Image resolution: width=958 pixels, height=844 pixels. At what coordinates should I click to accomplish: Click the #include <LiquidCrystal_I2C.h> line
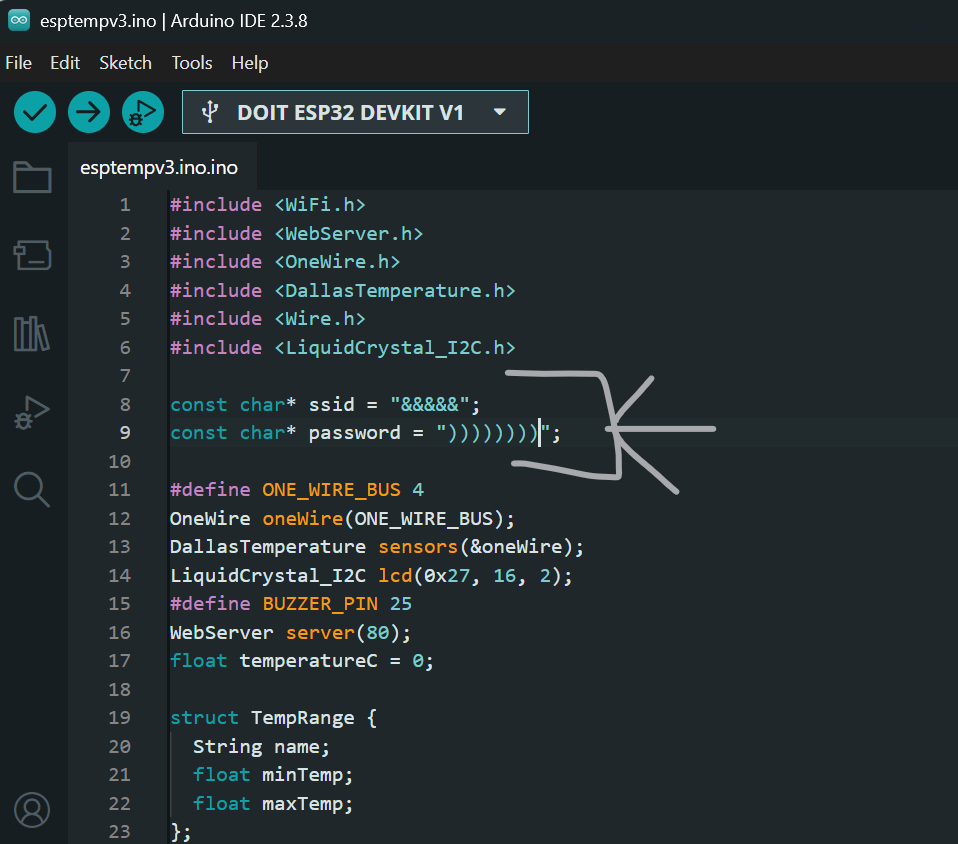342,348
